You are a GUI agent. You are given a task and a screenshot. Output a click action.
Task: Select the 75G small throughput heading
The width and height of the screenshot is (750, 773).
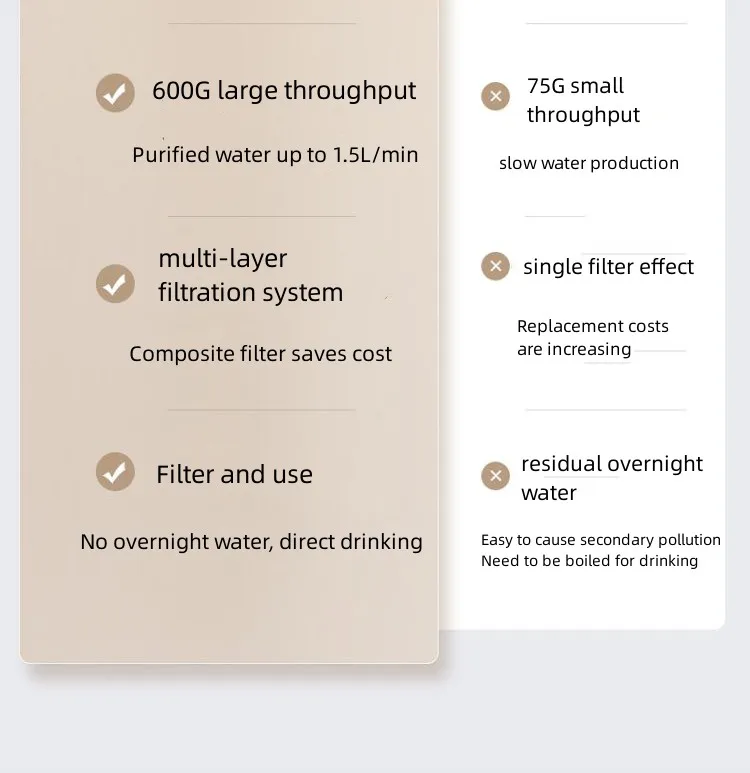(583, 100)
